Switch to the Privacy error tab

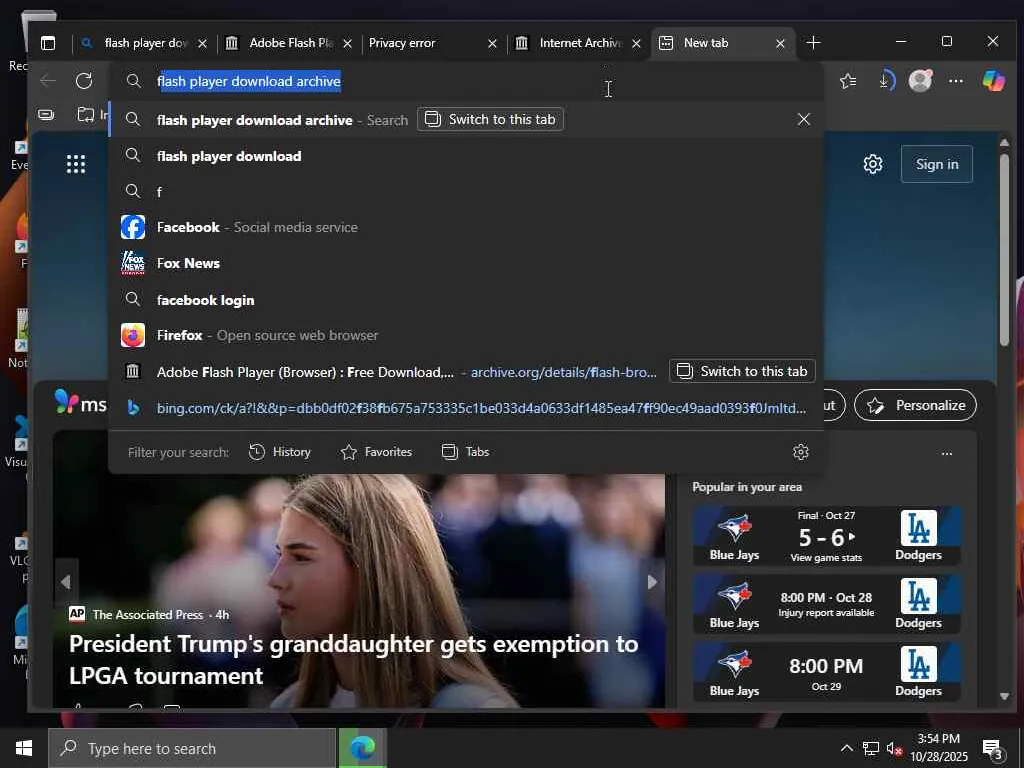coord(434,43)
